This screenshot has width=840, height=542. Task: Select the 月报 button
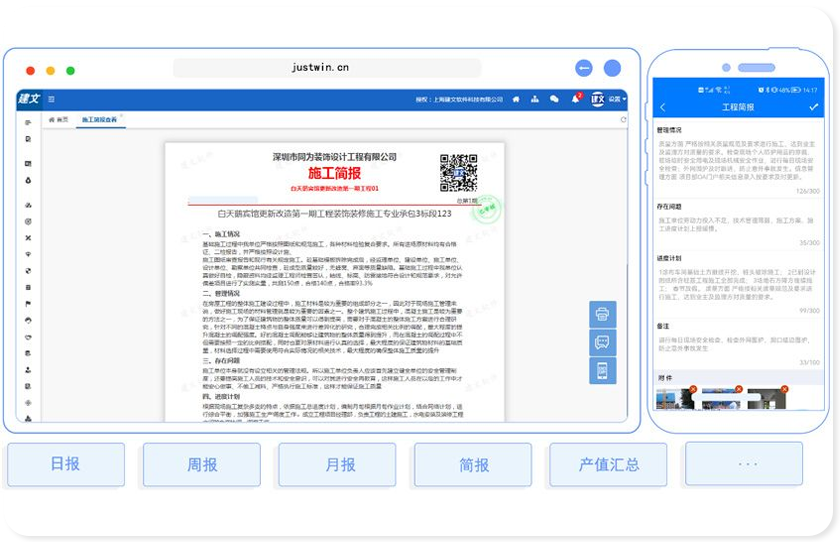(337, 465)
